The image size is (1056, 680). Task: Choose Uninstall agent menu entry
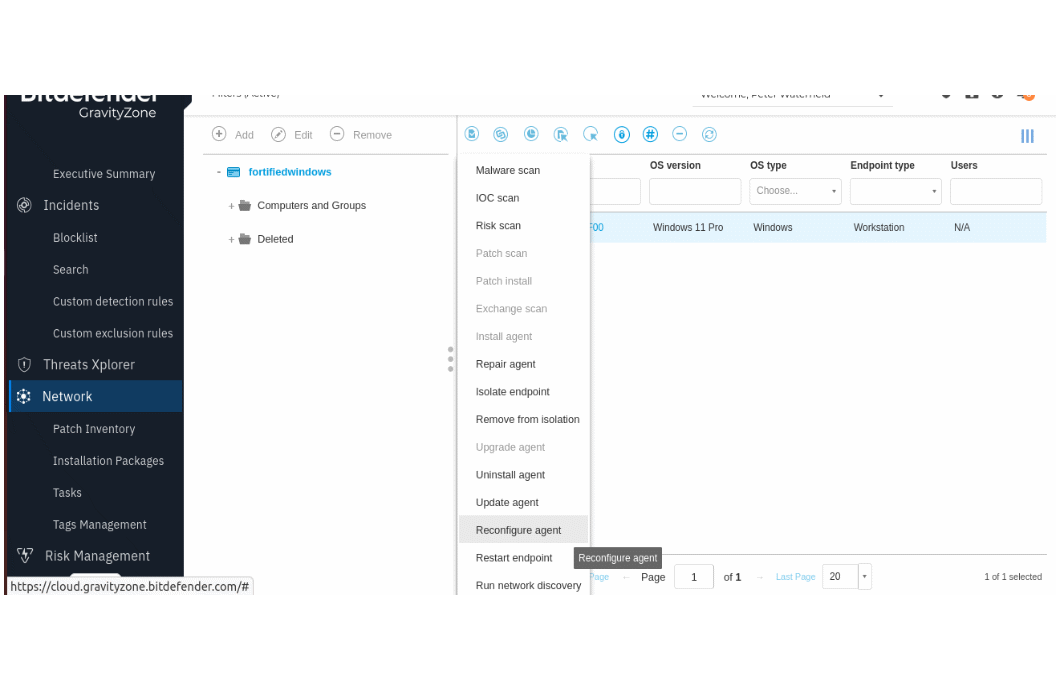(x=510, y=475)
